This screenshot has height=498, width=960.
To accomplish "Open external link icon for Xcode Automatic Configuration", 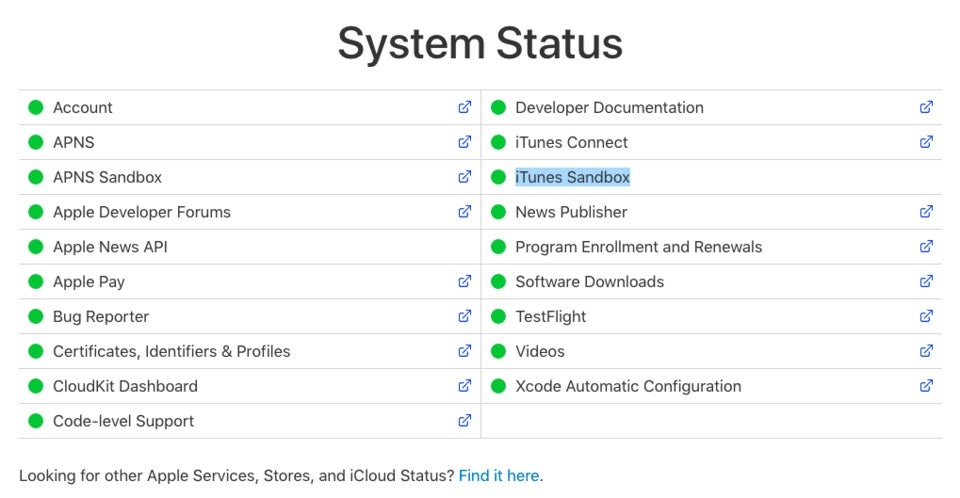I will pyautogui.click(x=926, y=386).
